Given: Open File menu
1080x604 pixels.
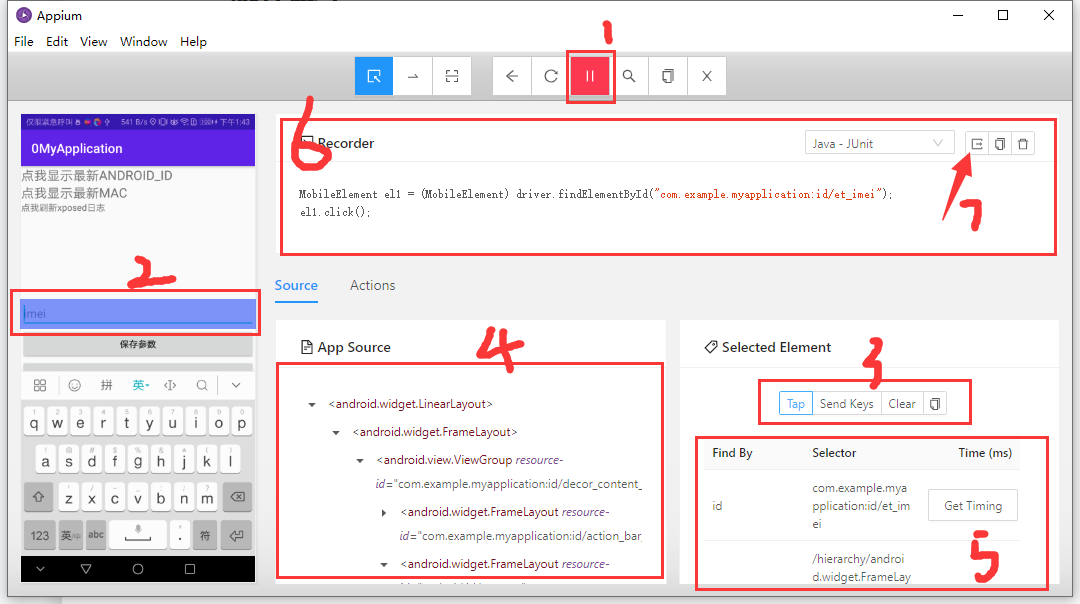Looking at the screenshot, I should pos(24,41).
